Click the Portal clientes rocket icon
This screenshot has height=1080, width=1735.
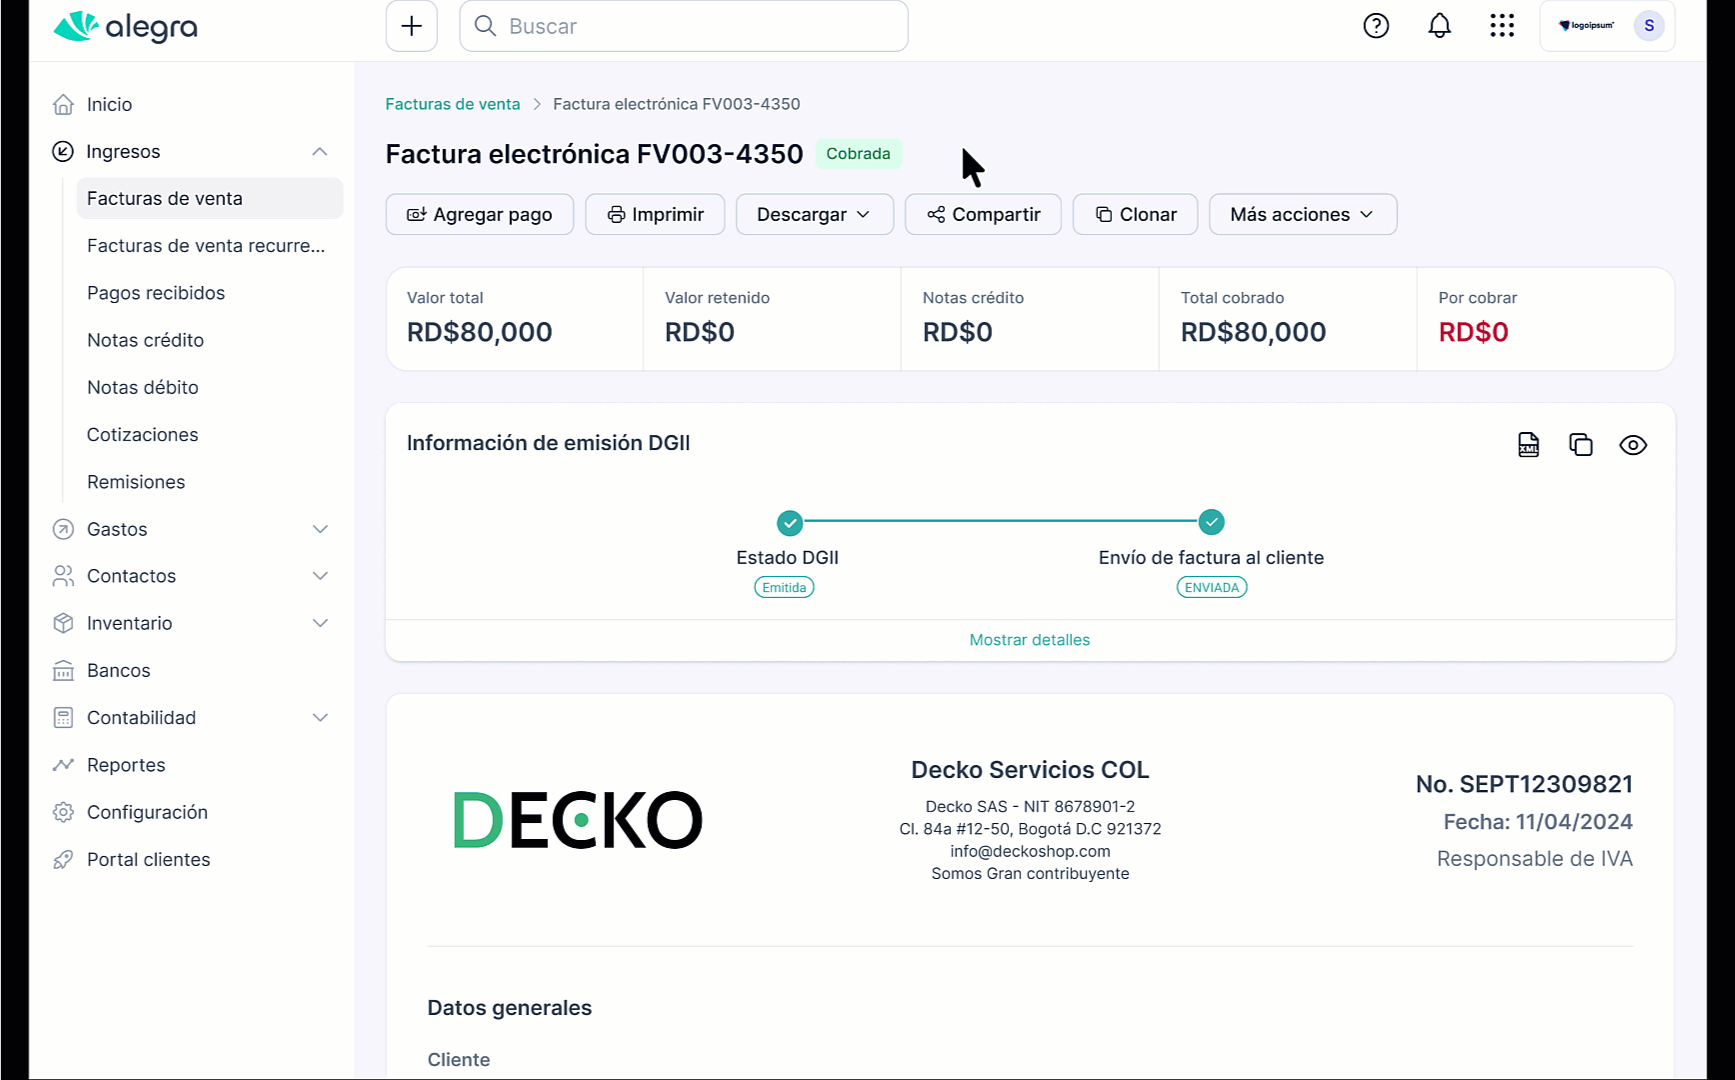[x=63, y=859]
